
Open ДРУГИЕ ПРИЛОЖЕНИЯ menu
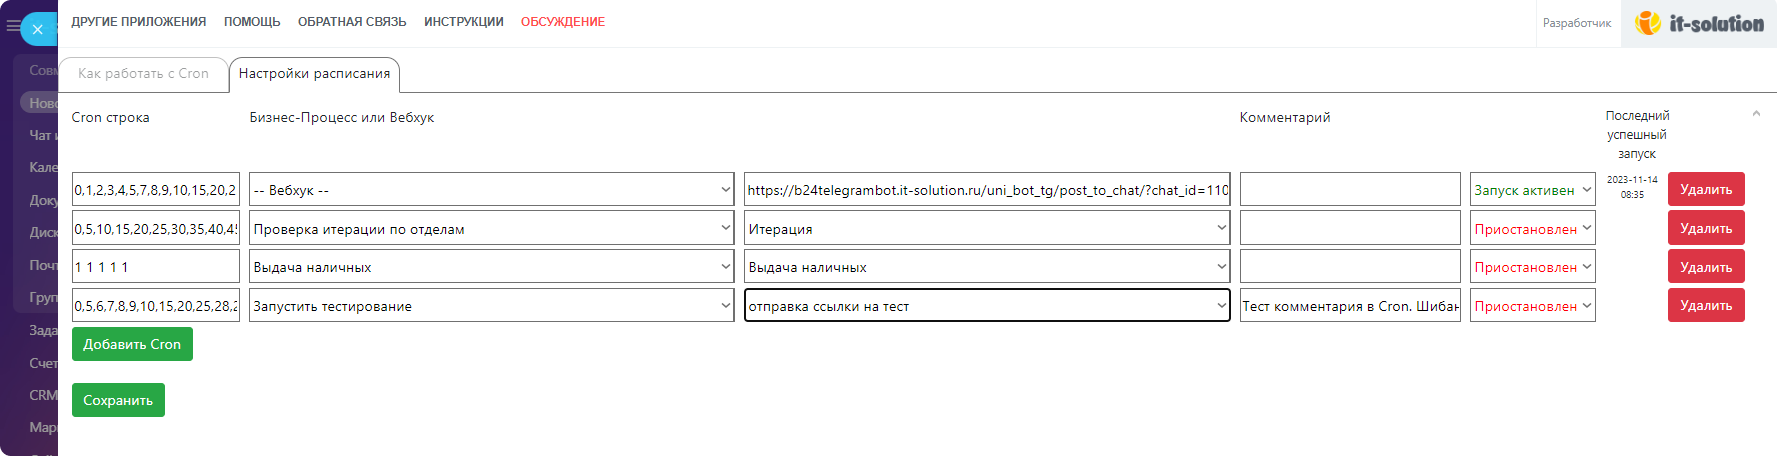coord(138,22)
